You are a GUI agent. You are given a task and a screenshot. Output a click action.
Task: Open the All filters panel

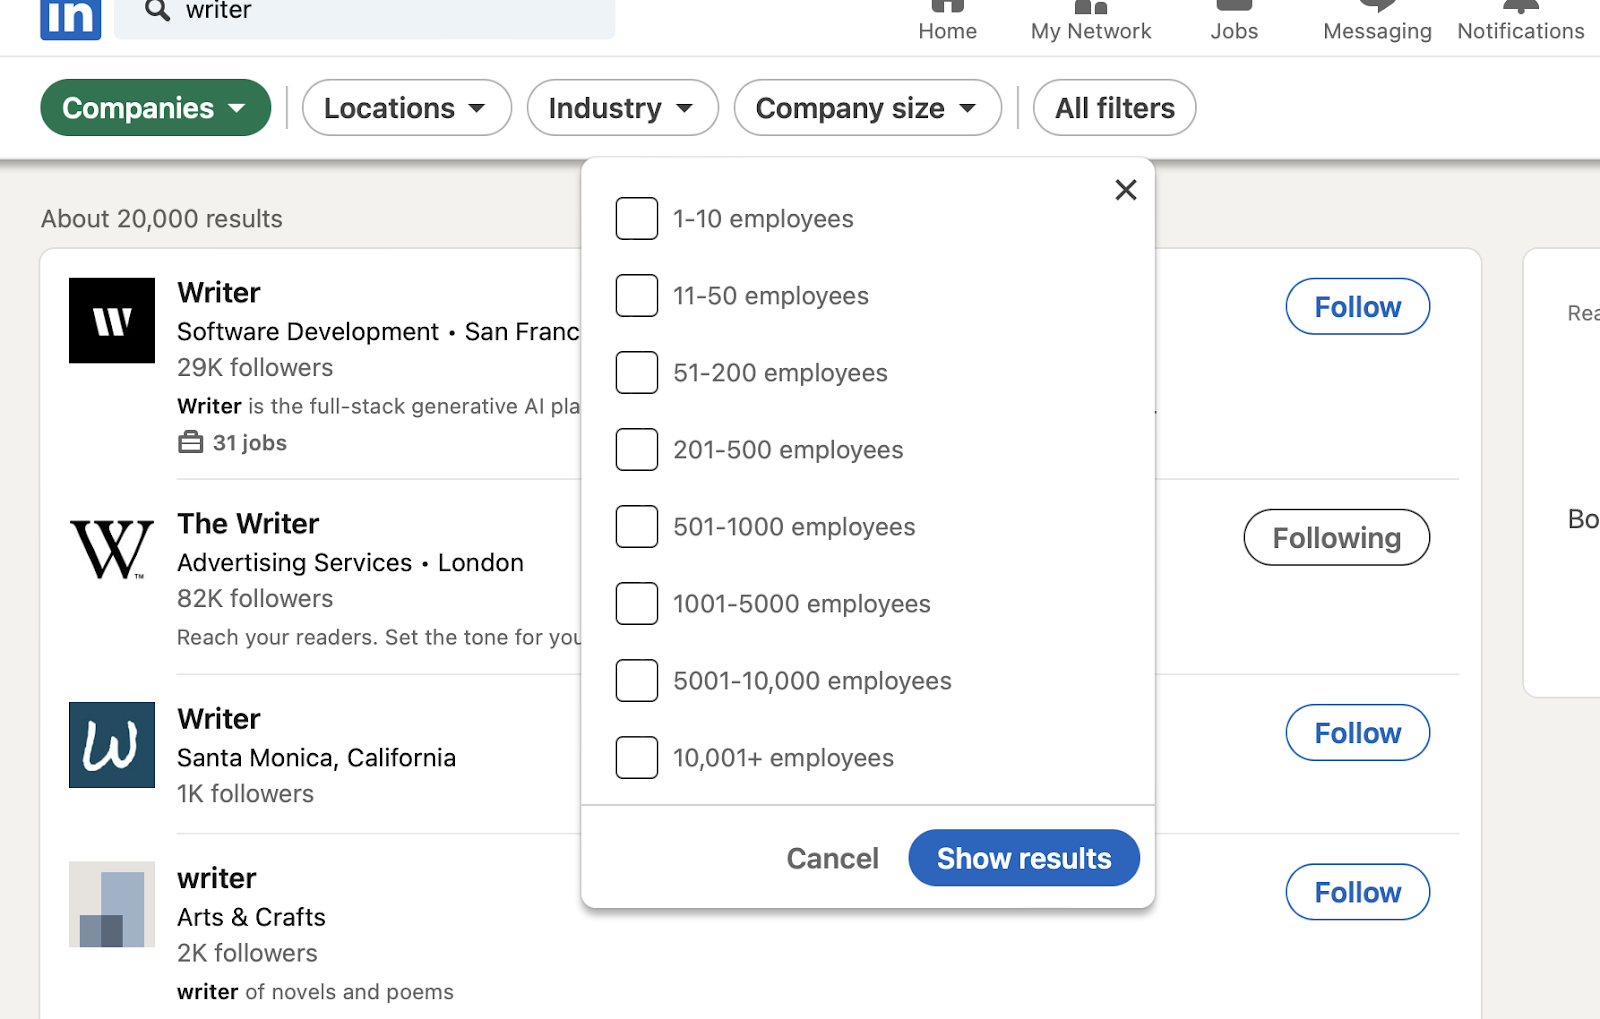pos(1113,107)
